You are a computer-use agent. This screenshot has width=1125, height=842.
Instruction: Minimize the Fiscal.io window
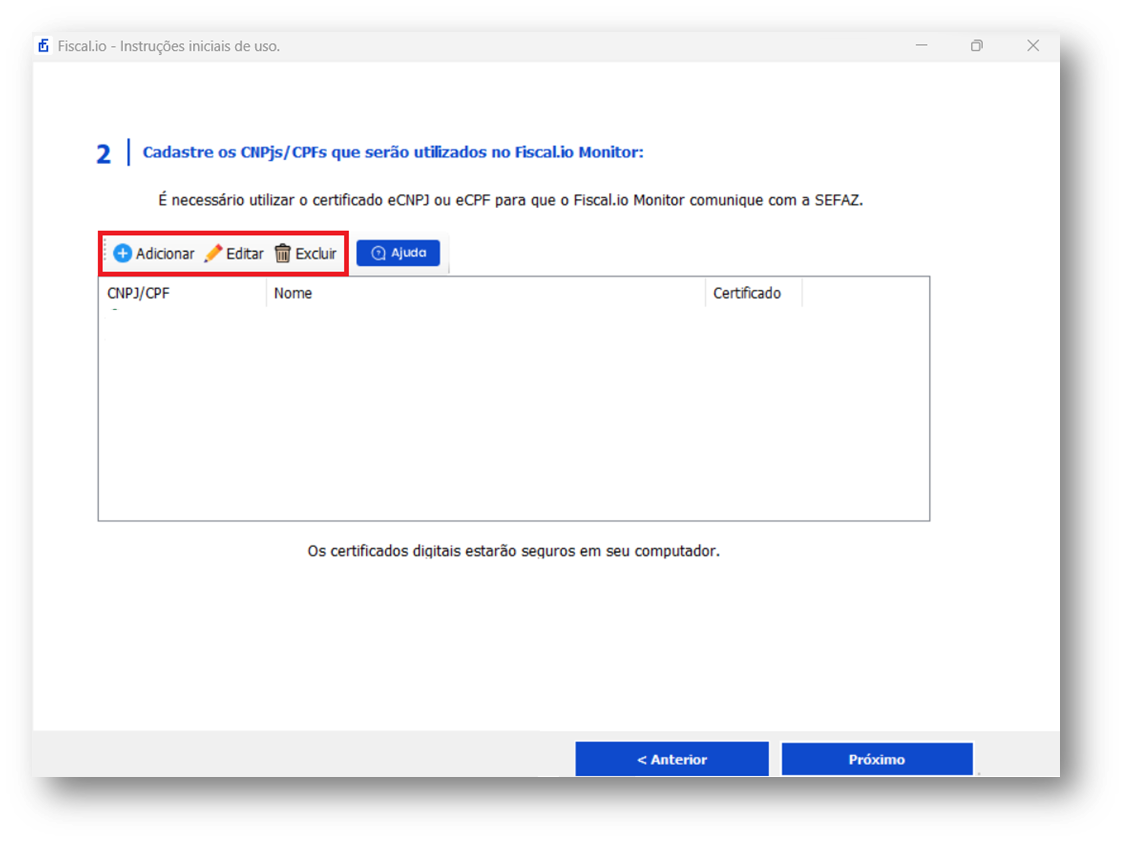[921, 45]
